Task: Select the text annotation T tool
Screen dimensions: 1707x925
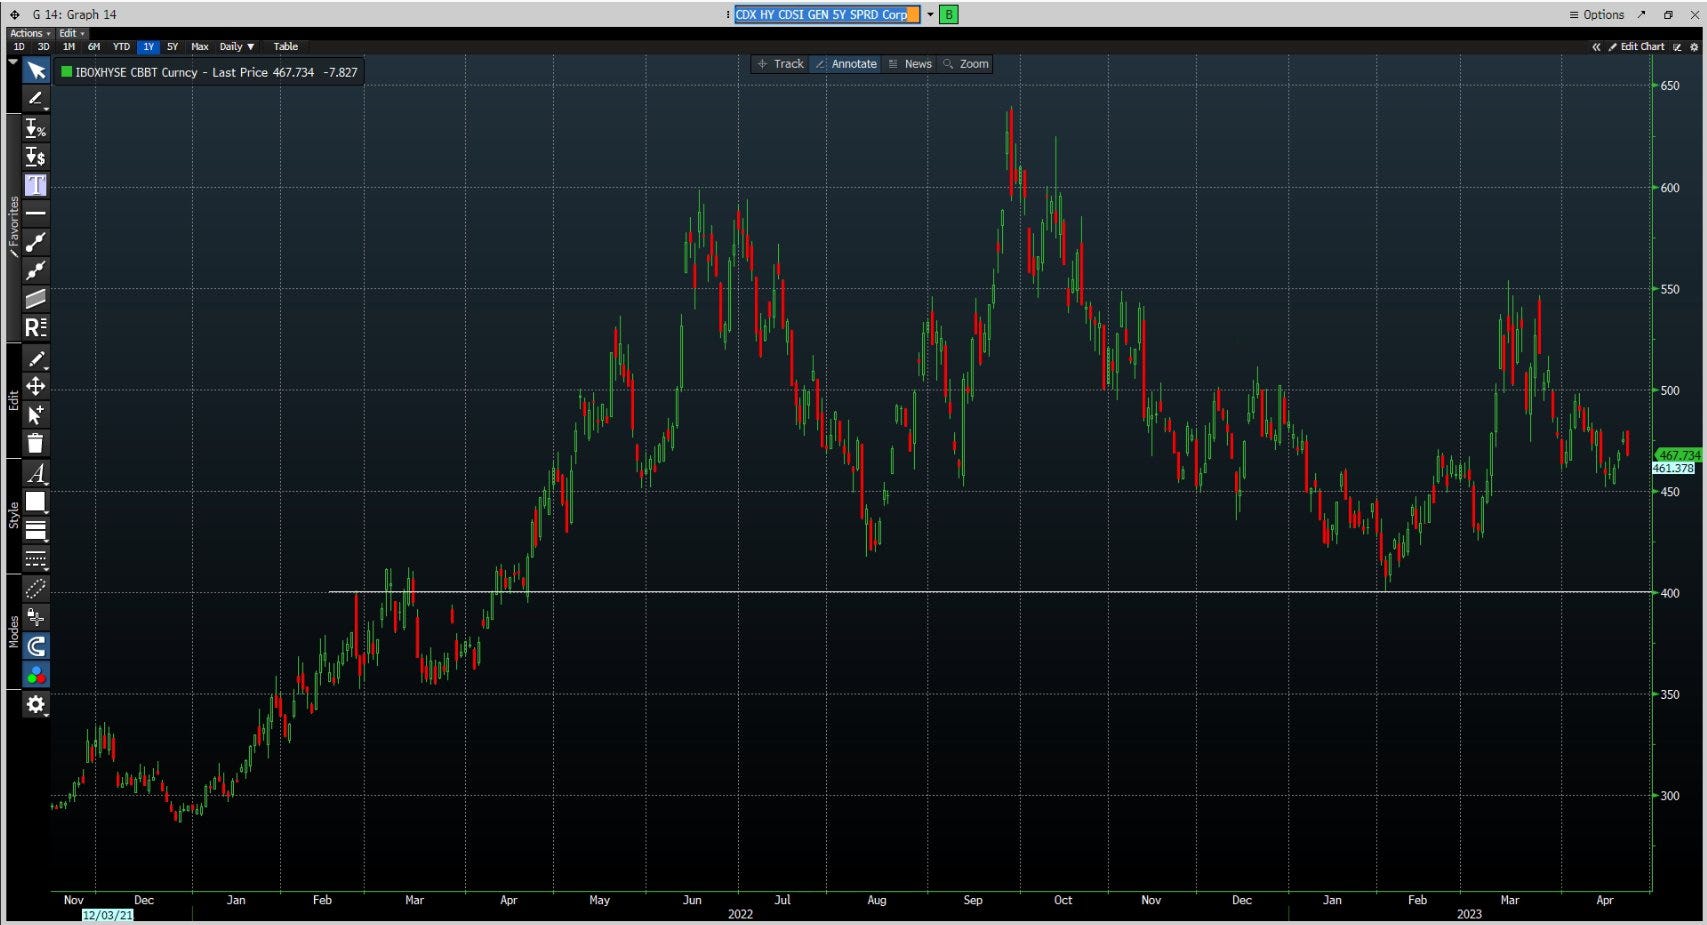Action: tap(35, 185)
